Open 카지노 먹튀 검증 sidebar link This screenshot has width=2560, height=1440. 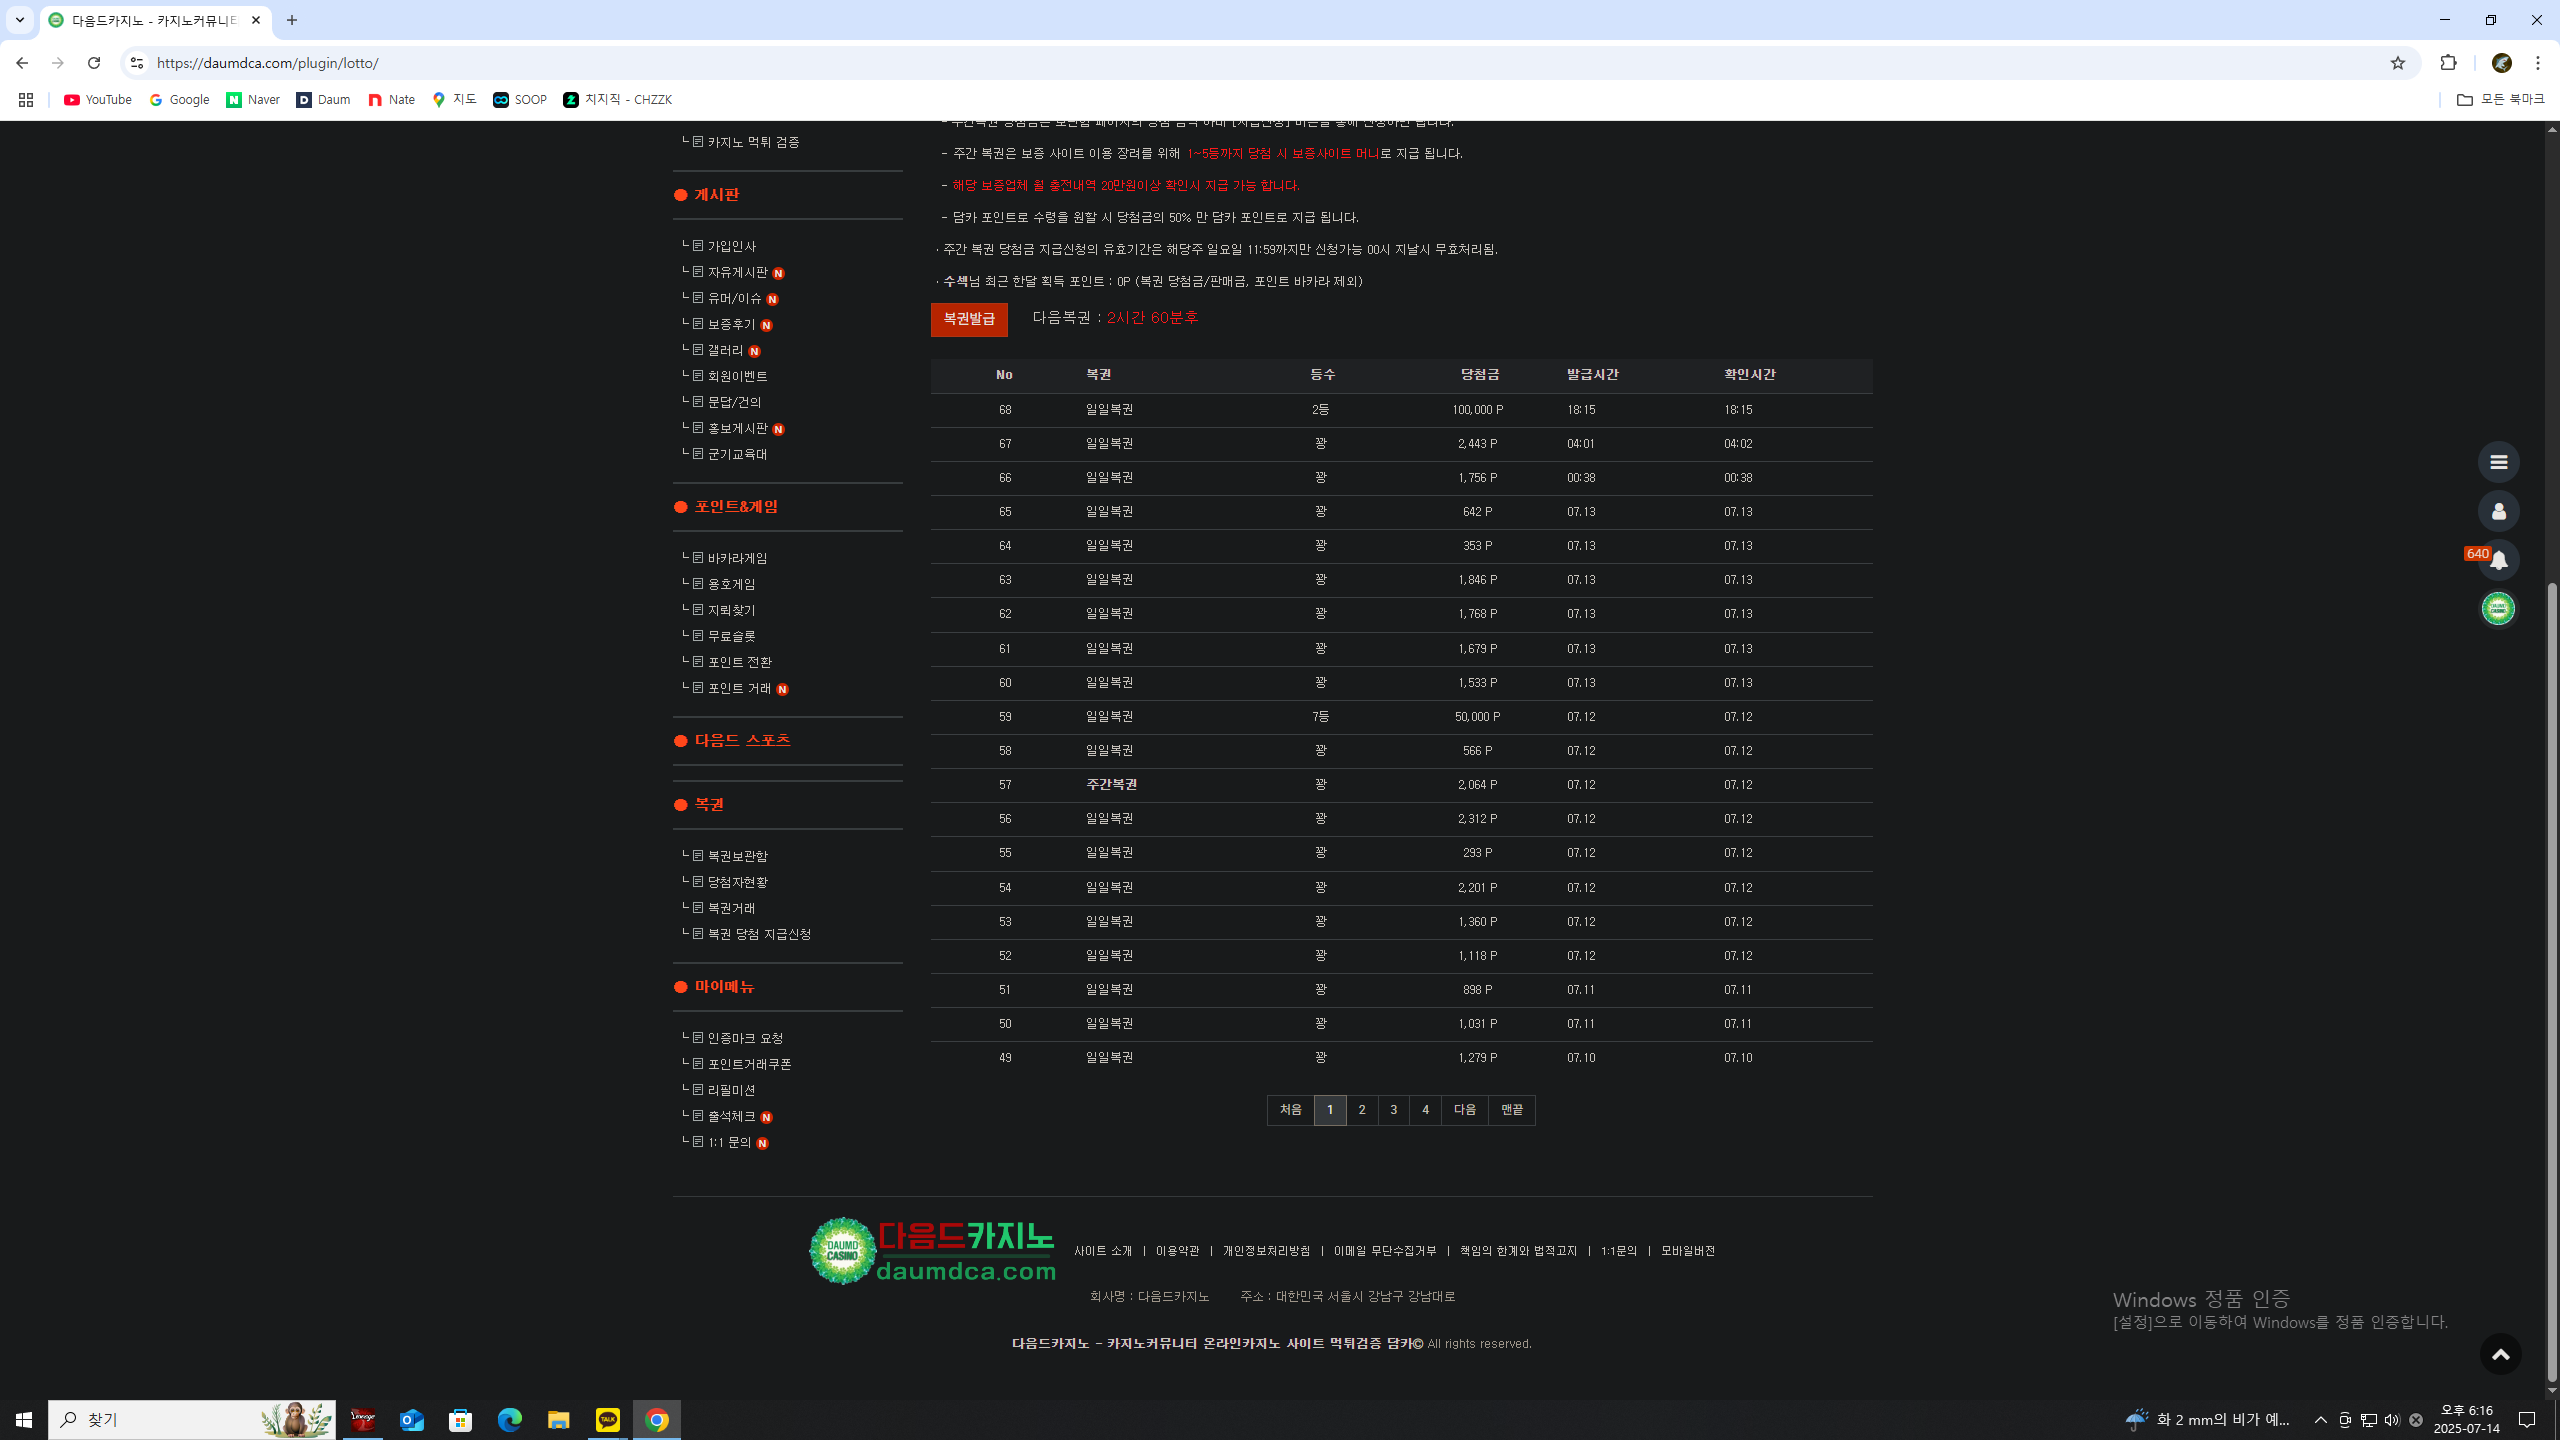tap(754, 143)
